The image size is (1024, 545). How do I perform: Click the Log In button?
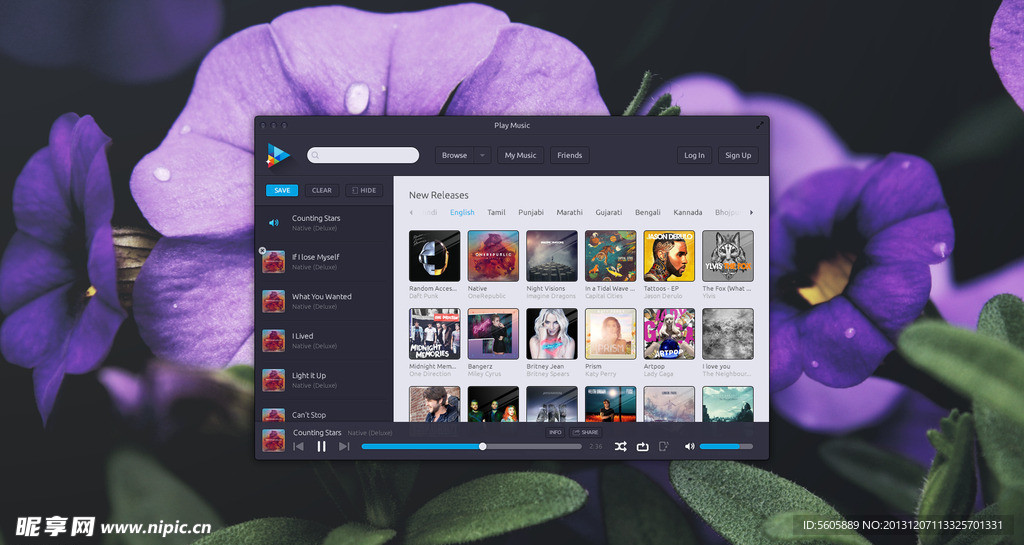(x=694, y=155)
